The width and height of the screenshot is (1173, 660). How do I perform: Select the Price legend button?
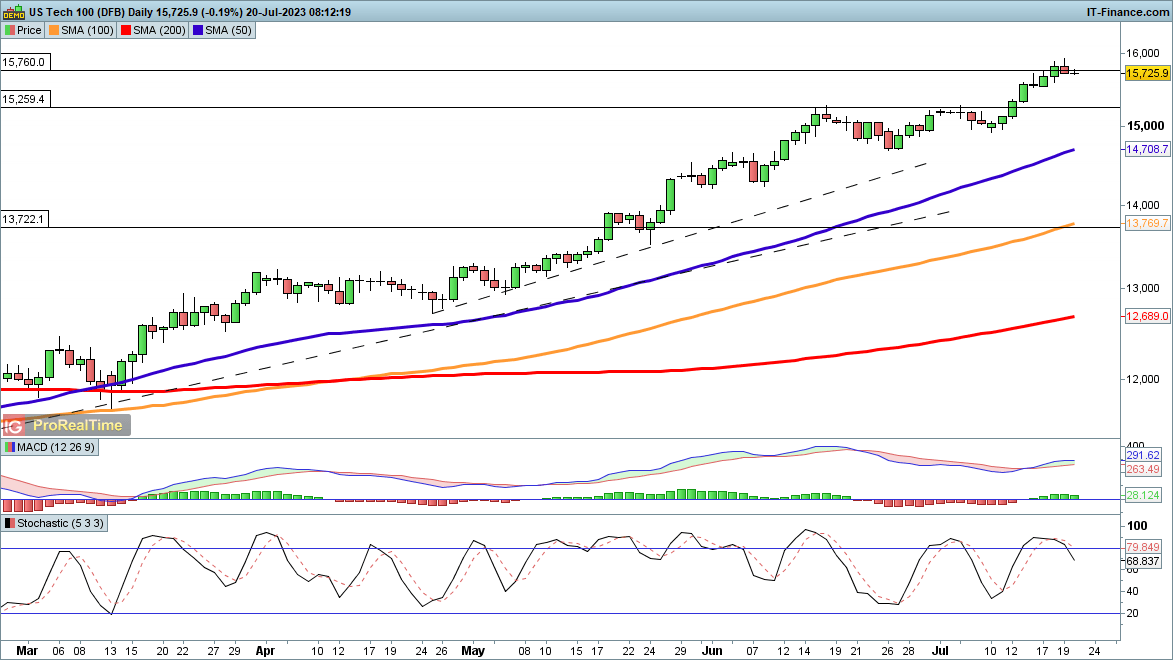tap(22, 30)
